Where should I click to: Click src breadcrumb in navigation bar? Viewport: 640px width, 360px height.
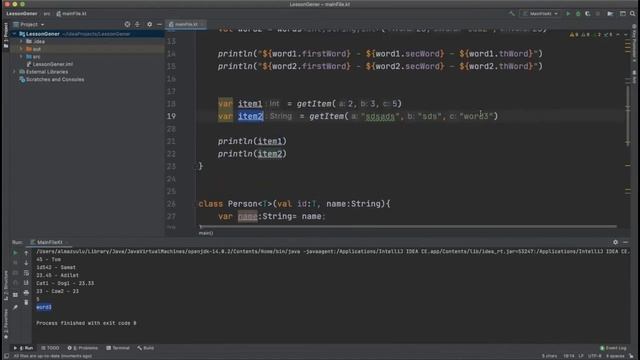point(47,13)
